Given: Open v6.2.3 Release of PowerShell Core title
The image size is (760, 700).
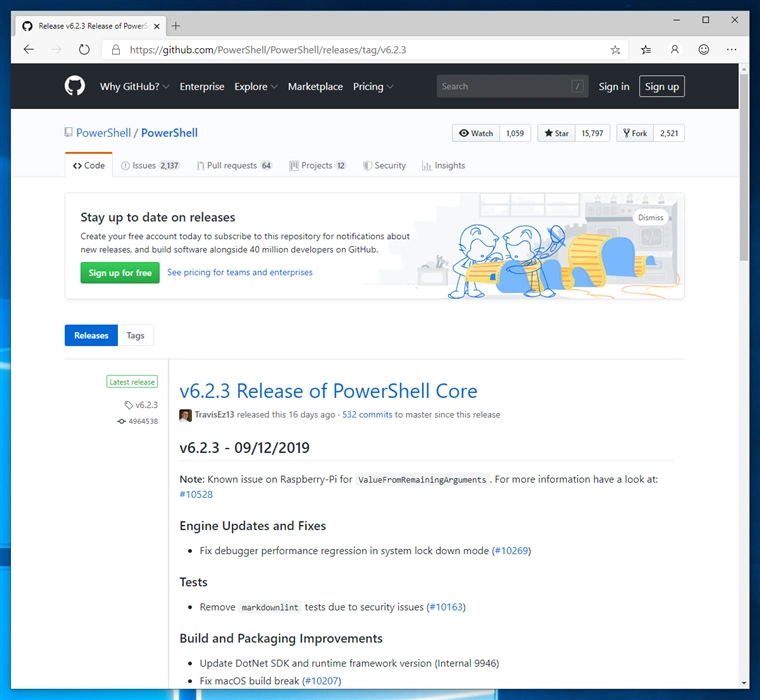Looking at the screenshot, I should click(328, 391).
